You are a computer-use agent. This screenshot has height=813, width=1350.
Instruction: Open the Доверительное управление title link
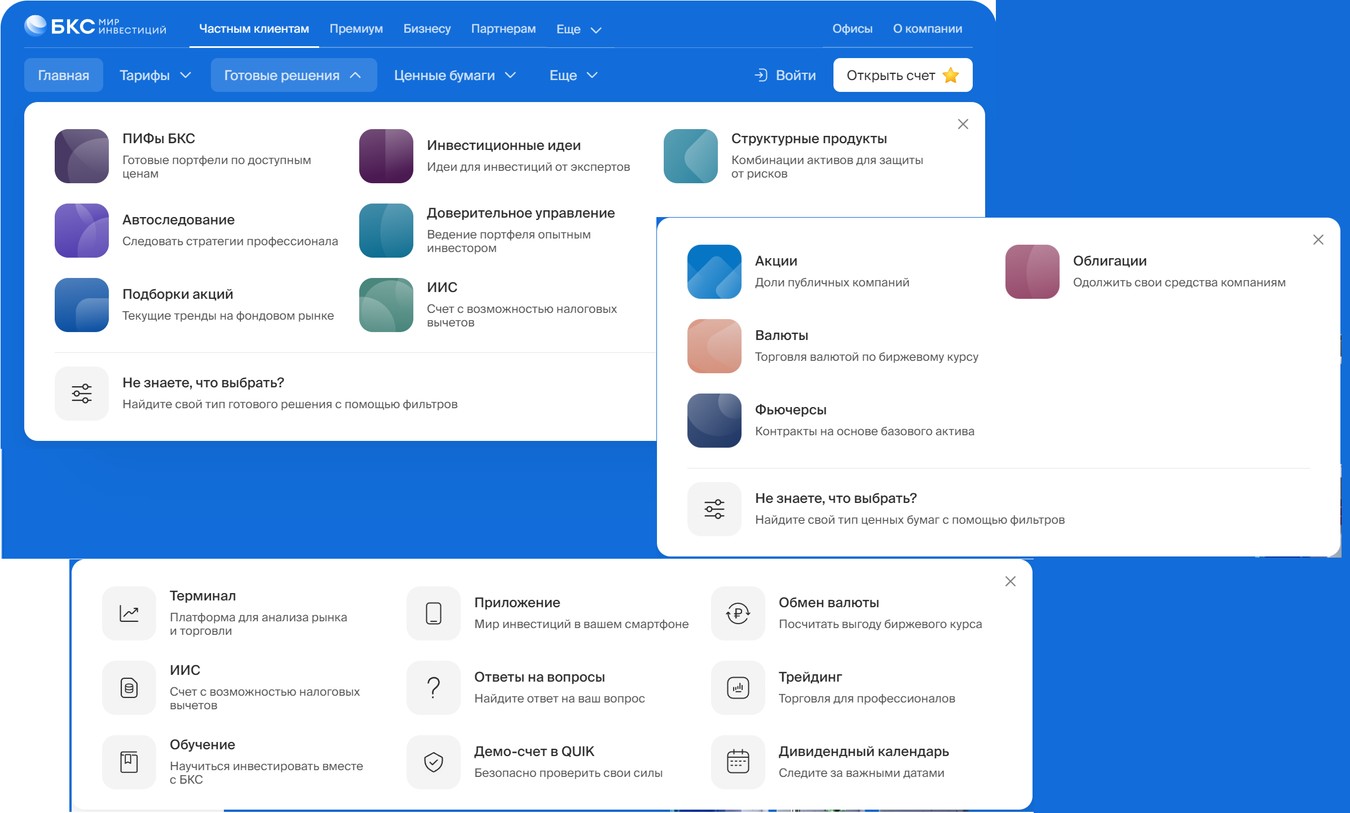(521, 213)
